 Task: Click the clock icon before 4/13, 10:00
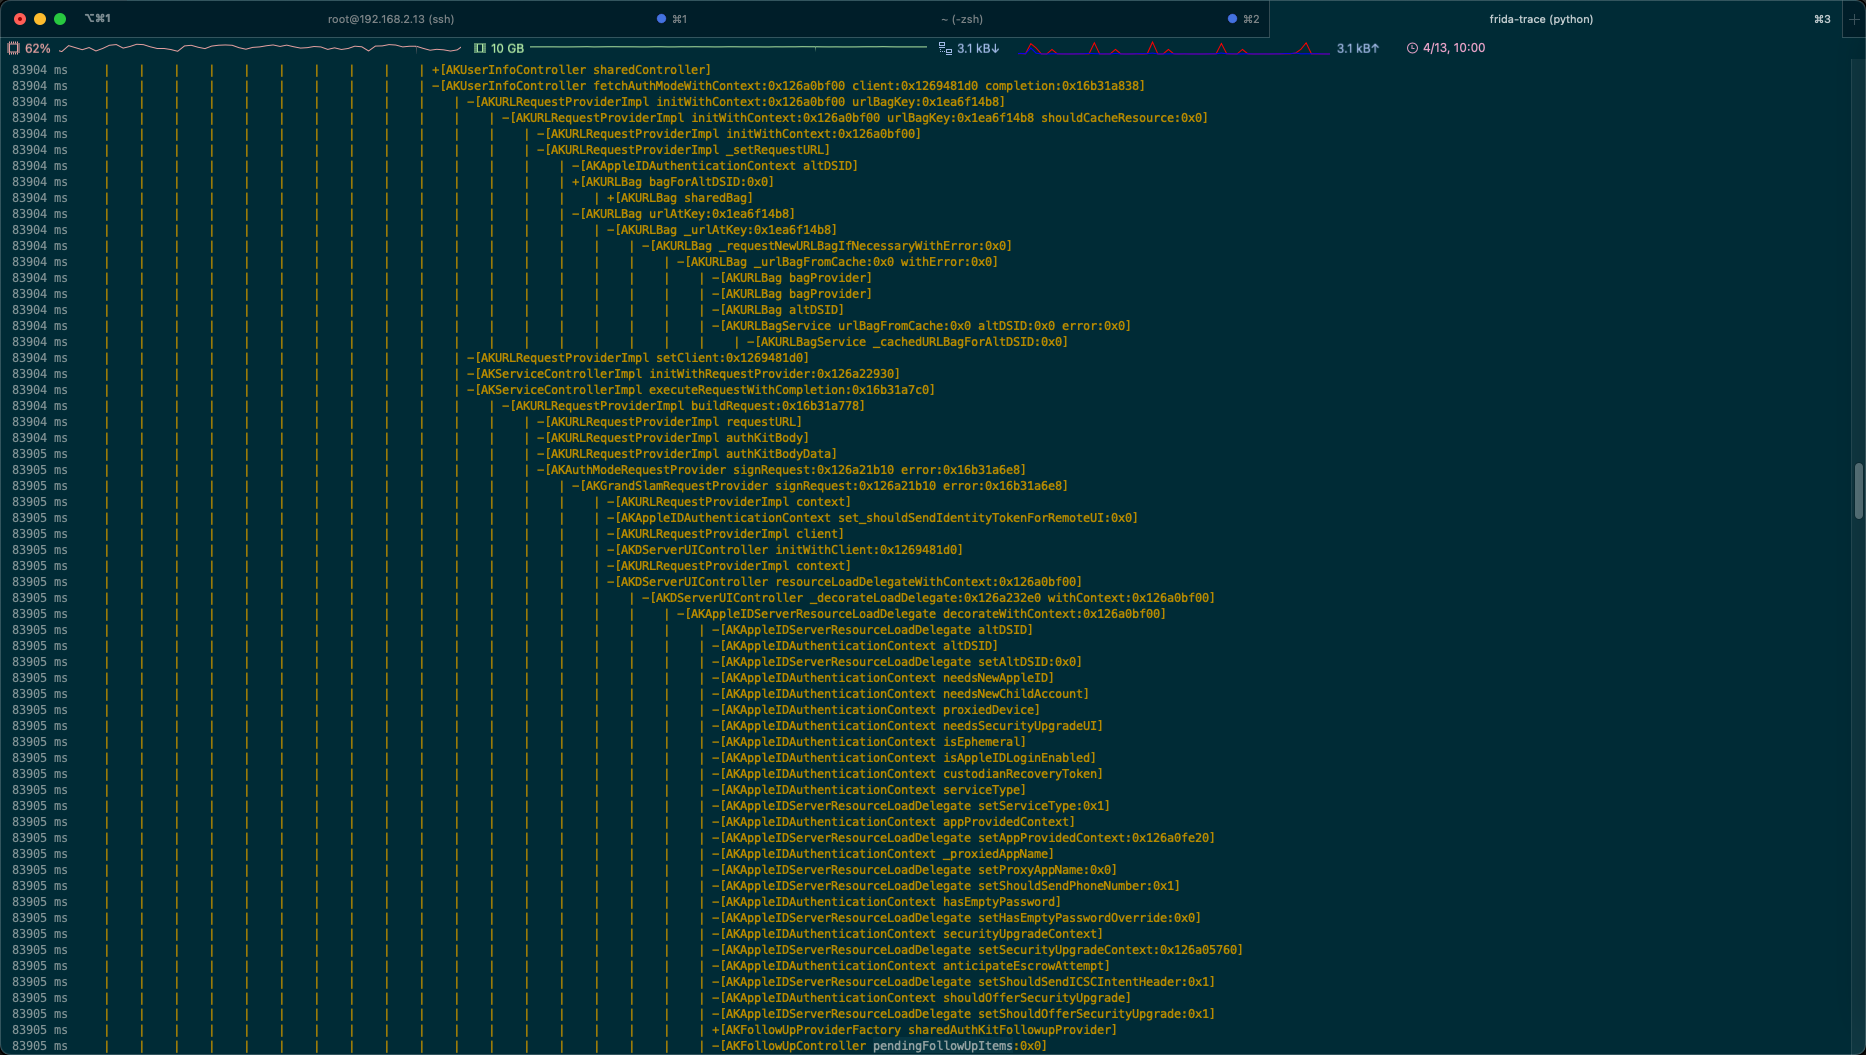coord(1412,48)
